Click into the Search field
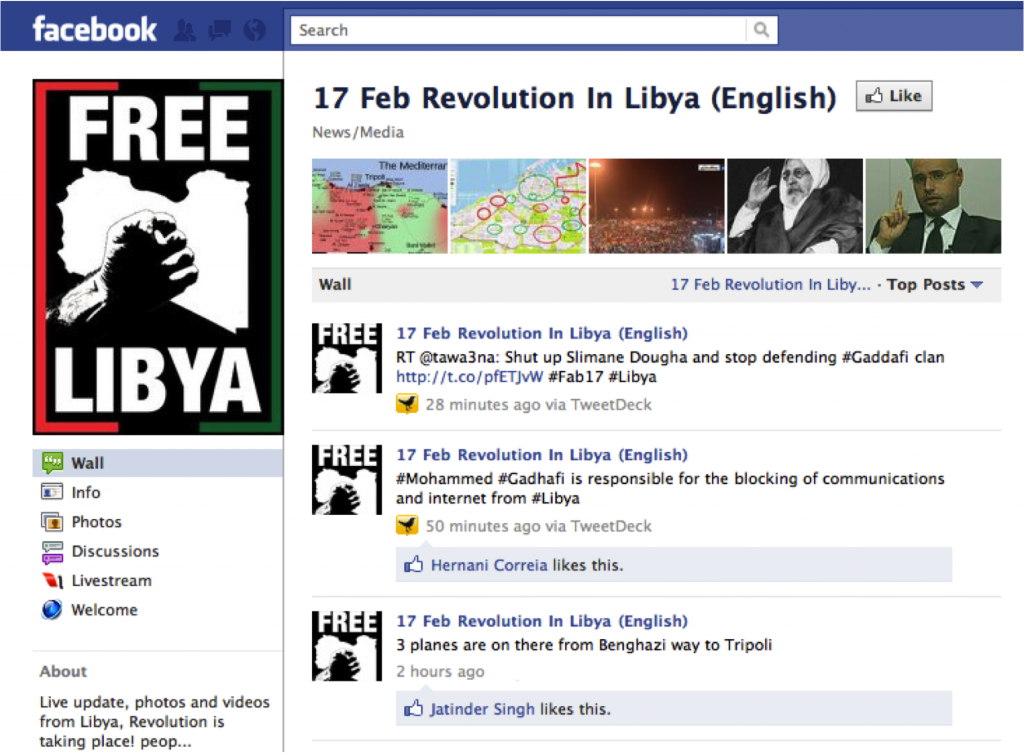 tap(518, 30)
